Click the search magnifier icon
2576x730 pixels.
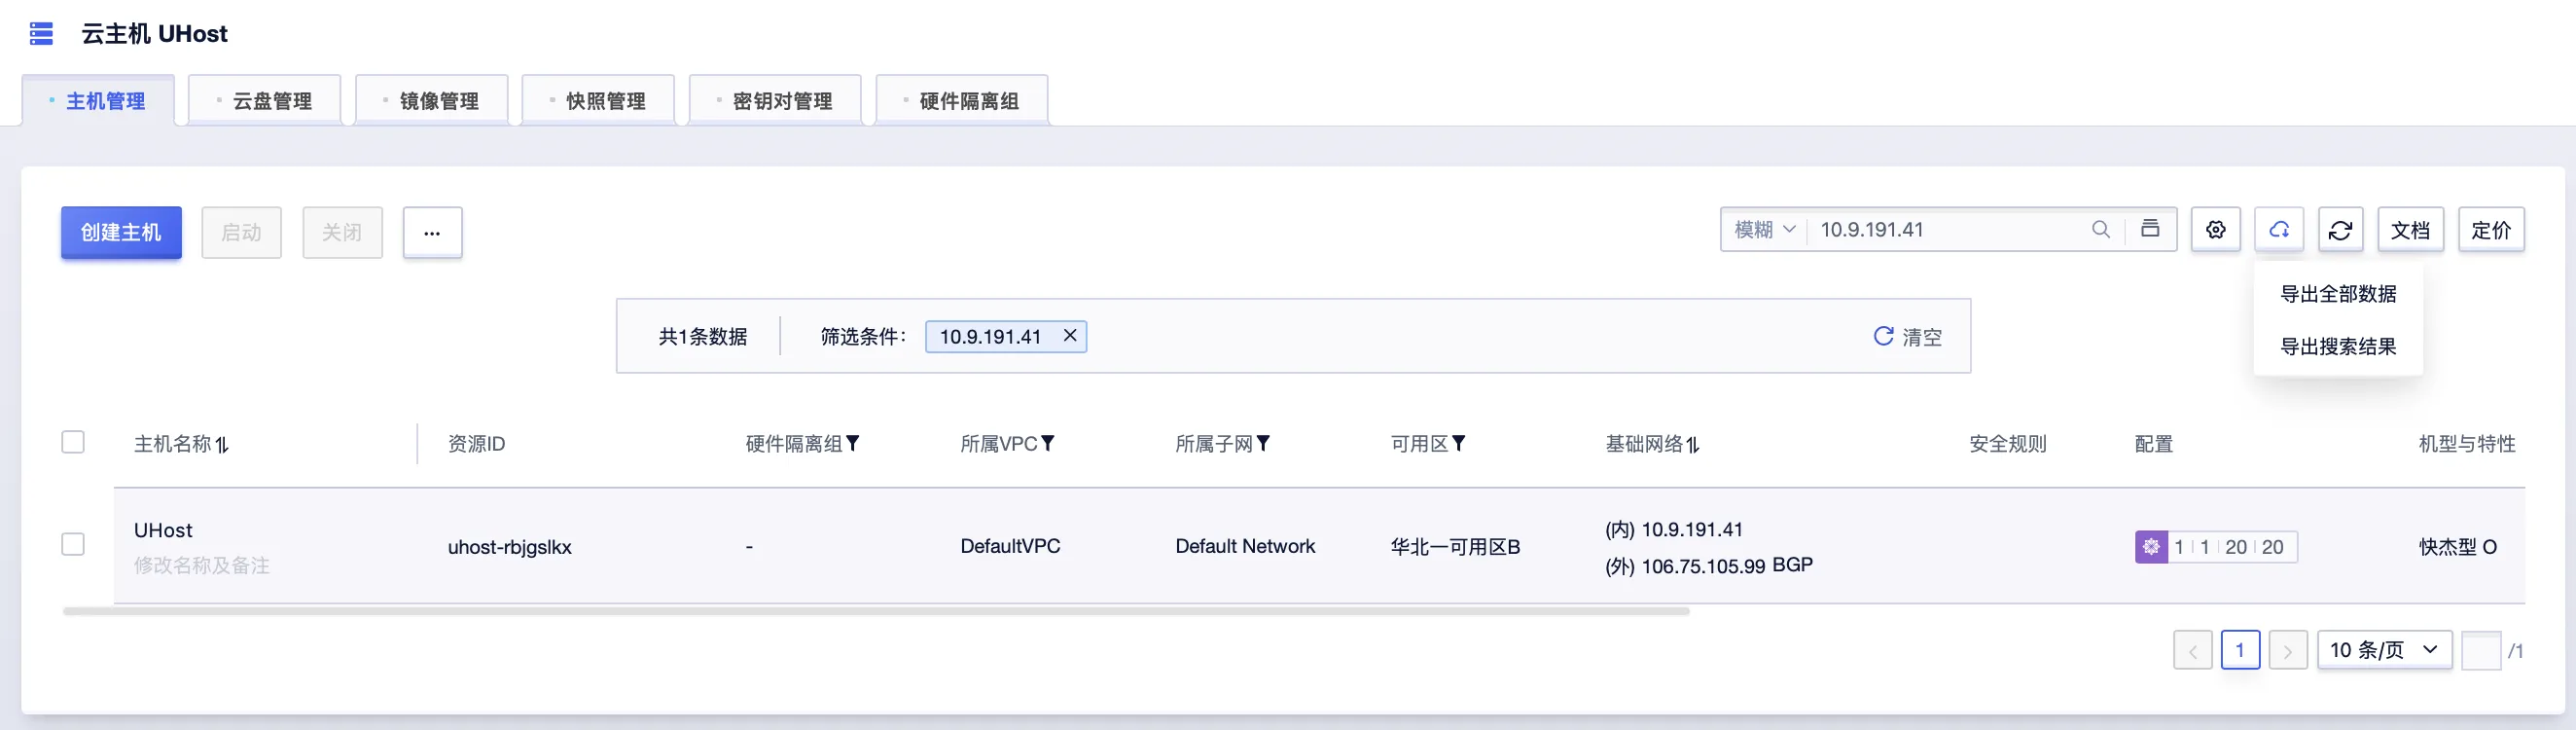click(x=2101, y=230)
